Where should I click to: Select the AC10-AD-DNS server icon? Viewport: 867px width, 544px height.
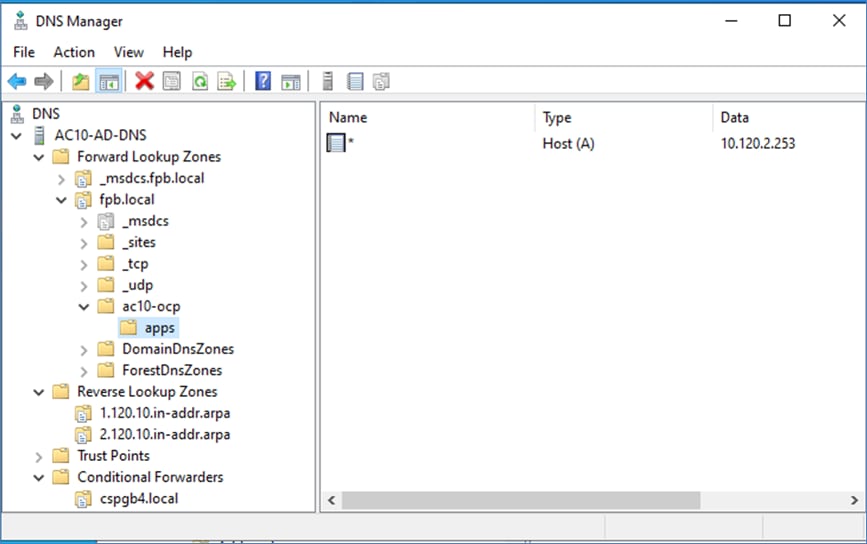point(39,135)
